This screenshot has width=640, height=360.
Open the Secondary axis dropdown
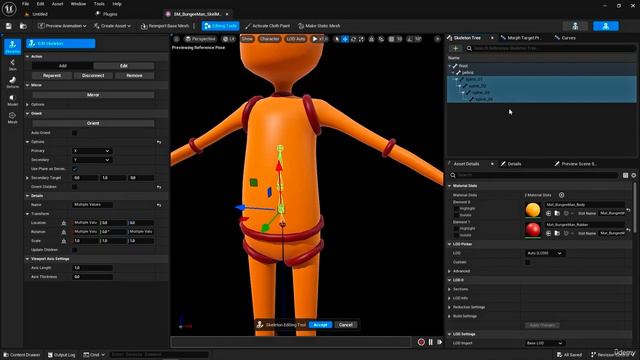pyautogui.click(x=92, y=160)
